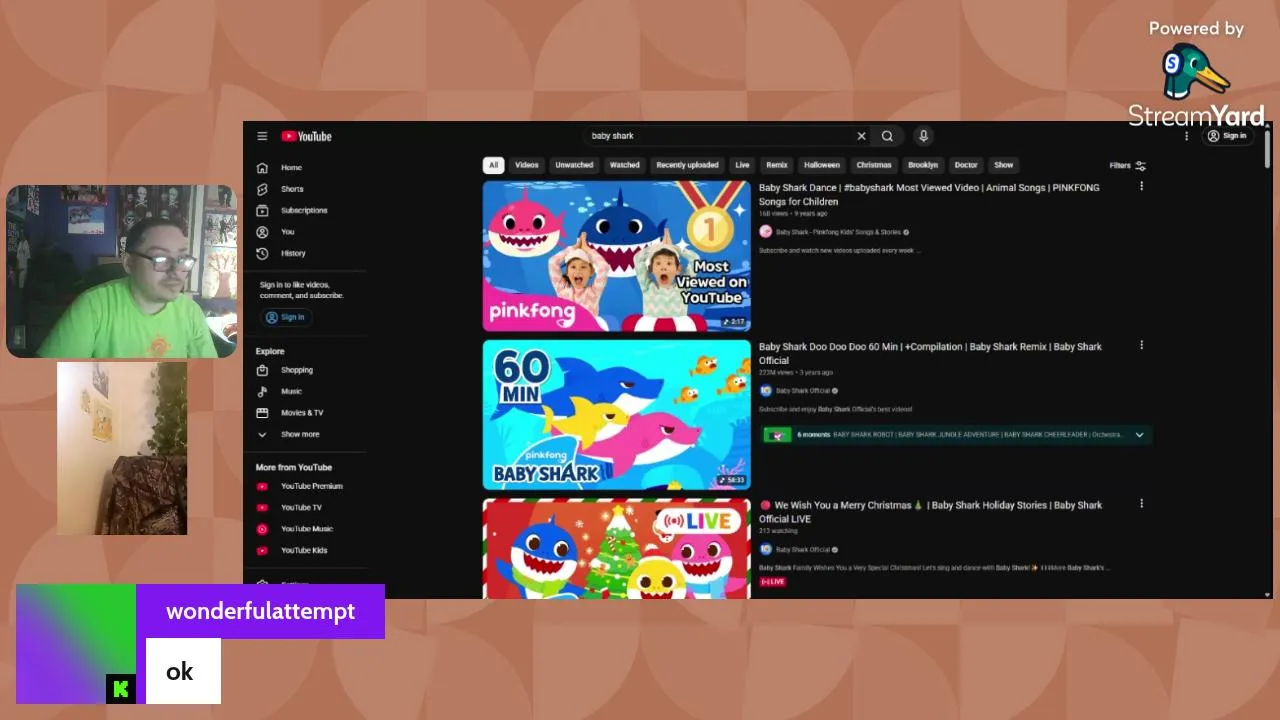Play the Christmas LIVE stream thumbnail
The image size is (1280, 720).
tap(617, 548)
